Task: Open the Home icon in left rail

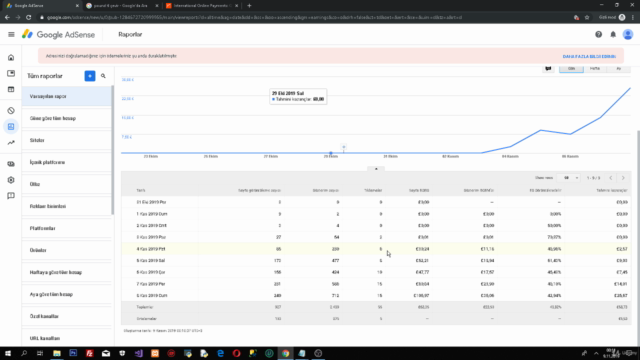Action: tap(11, 58)
